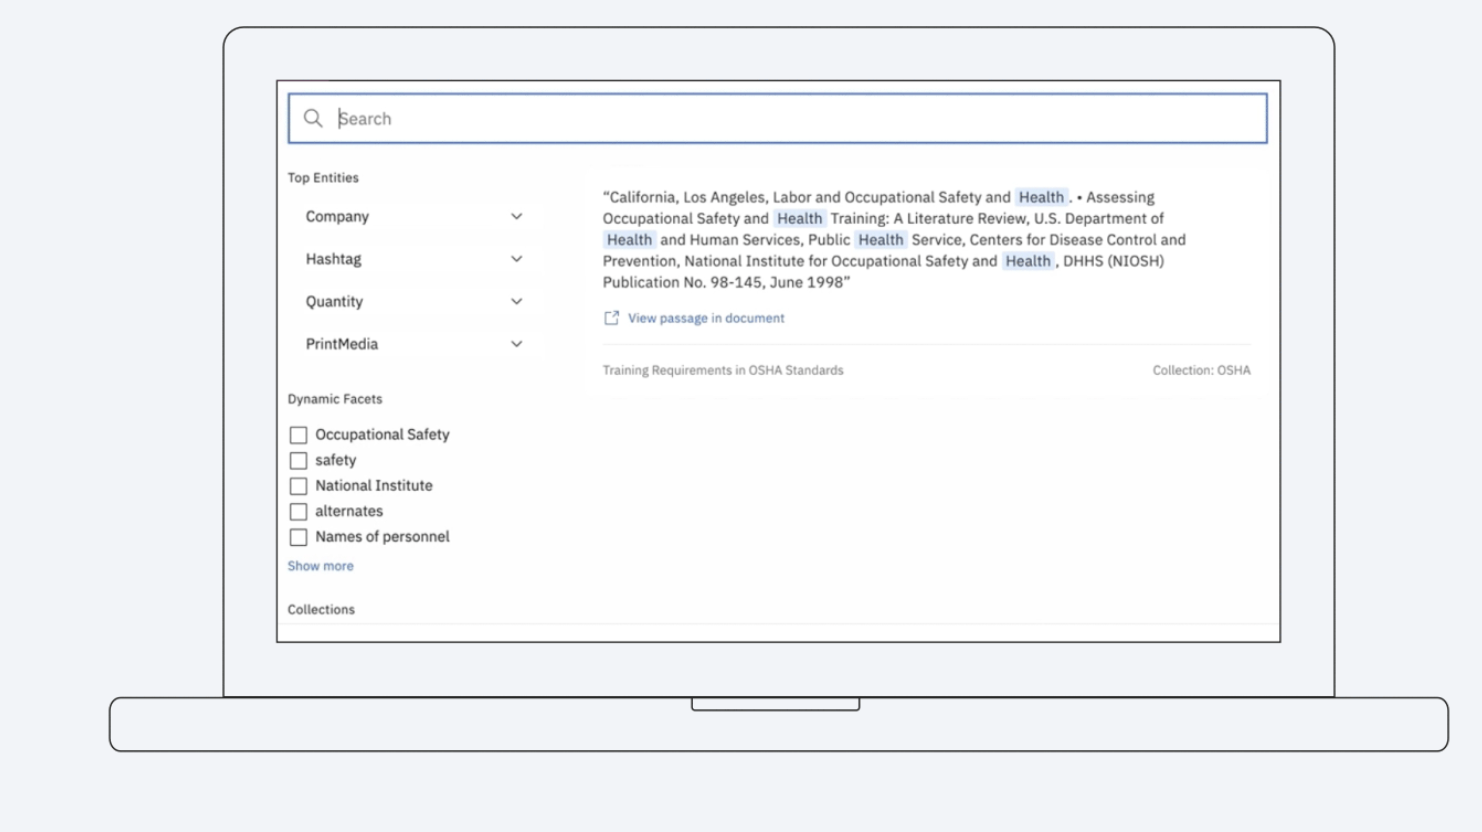Screen dimensions: 1482x832
Task: Click the external-link icon beside View passage
Action: point(611,316)
